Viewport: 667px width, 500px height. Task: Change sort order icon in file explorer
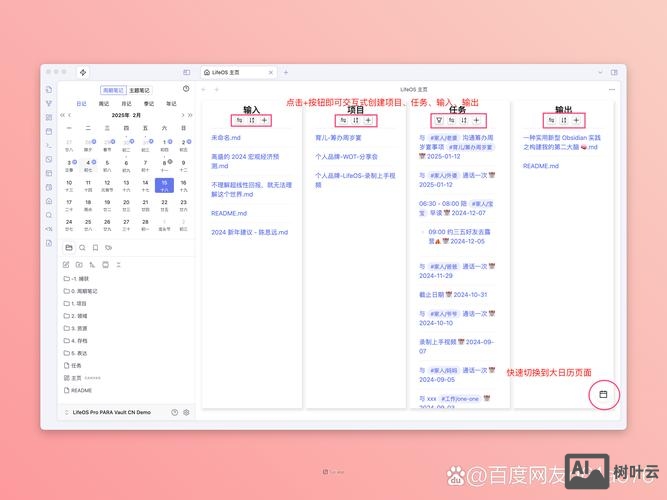coord(92,265)
